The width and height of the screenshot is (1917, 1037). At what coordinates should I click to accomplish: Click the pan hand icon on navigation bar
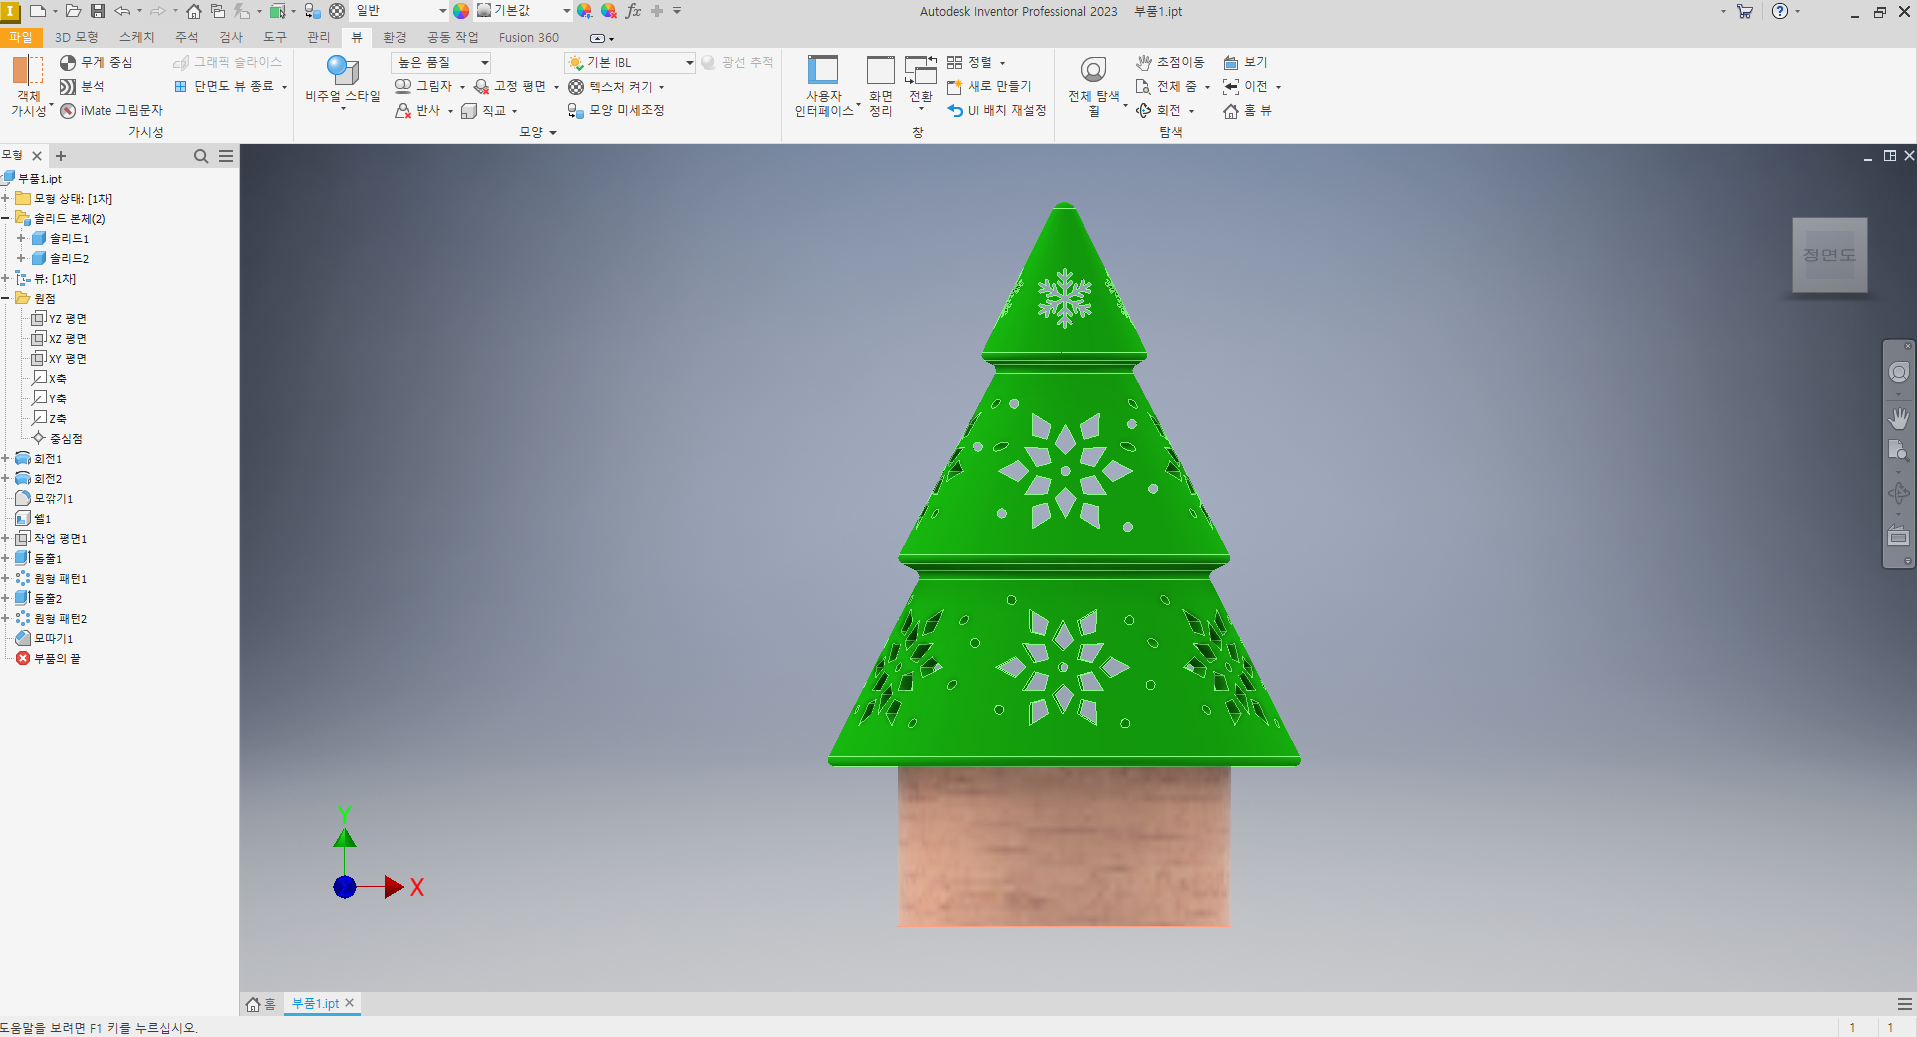tap(1898, 417)
